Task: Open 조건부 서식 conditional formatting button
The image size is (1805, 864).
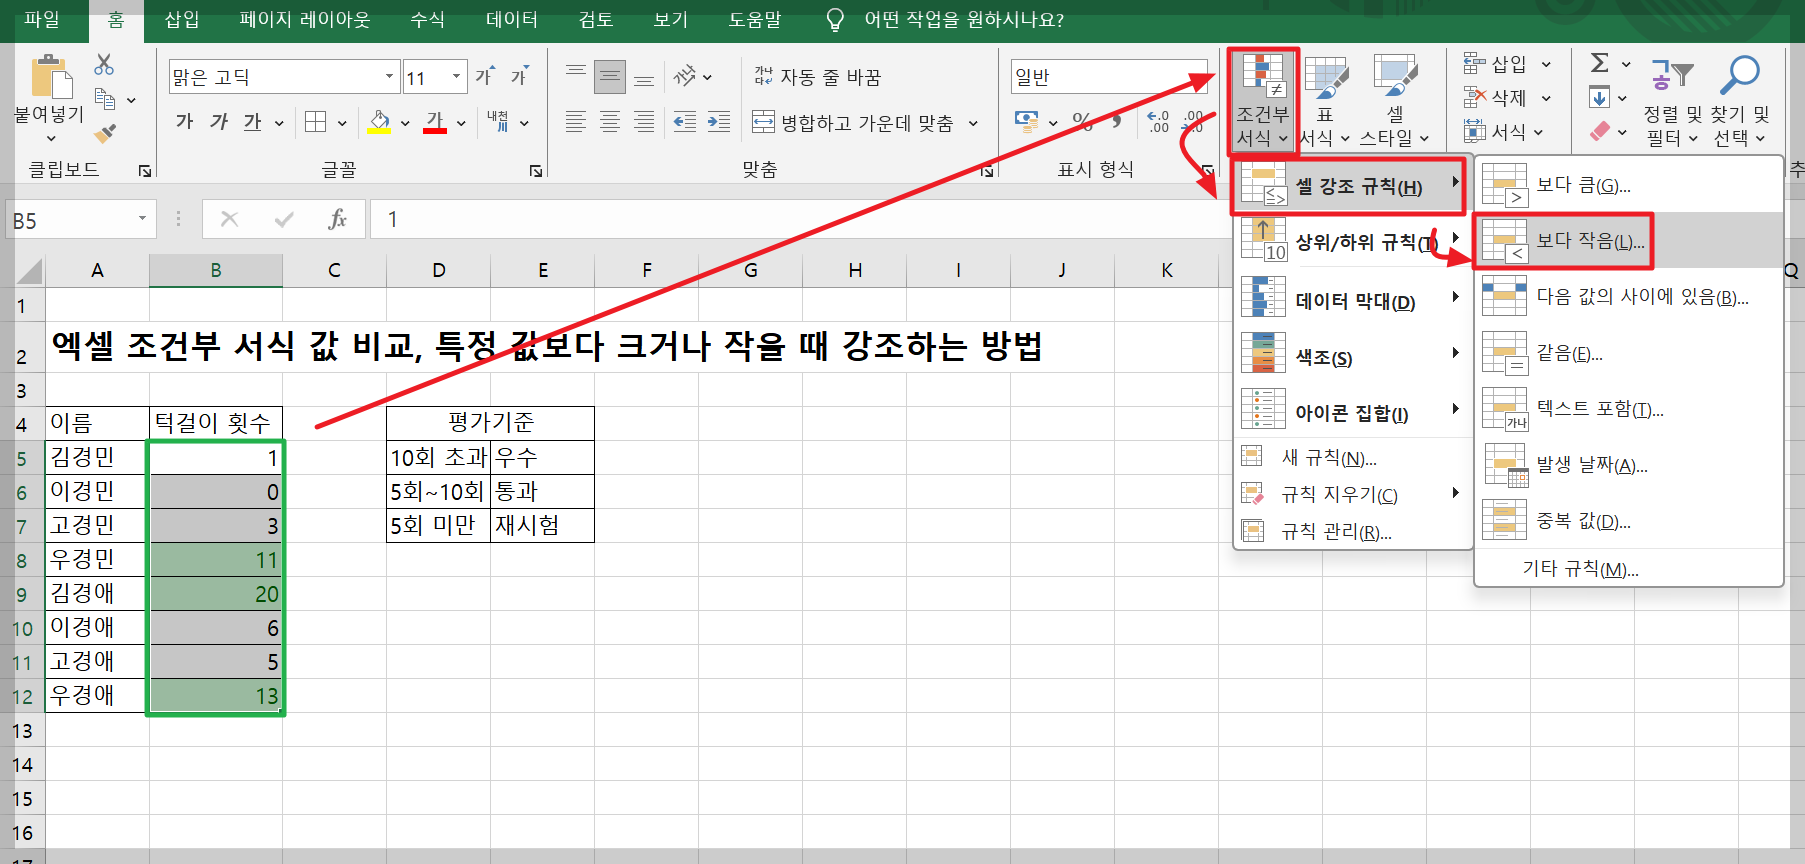Action: (1263, 100)
